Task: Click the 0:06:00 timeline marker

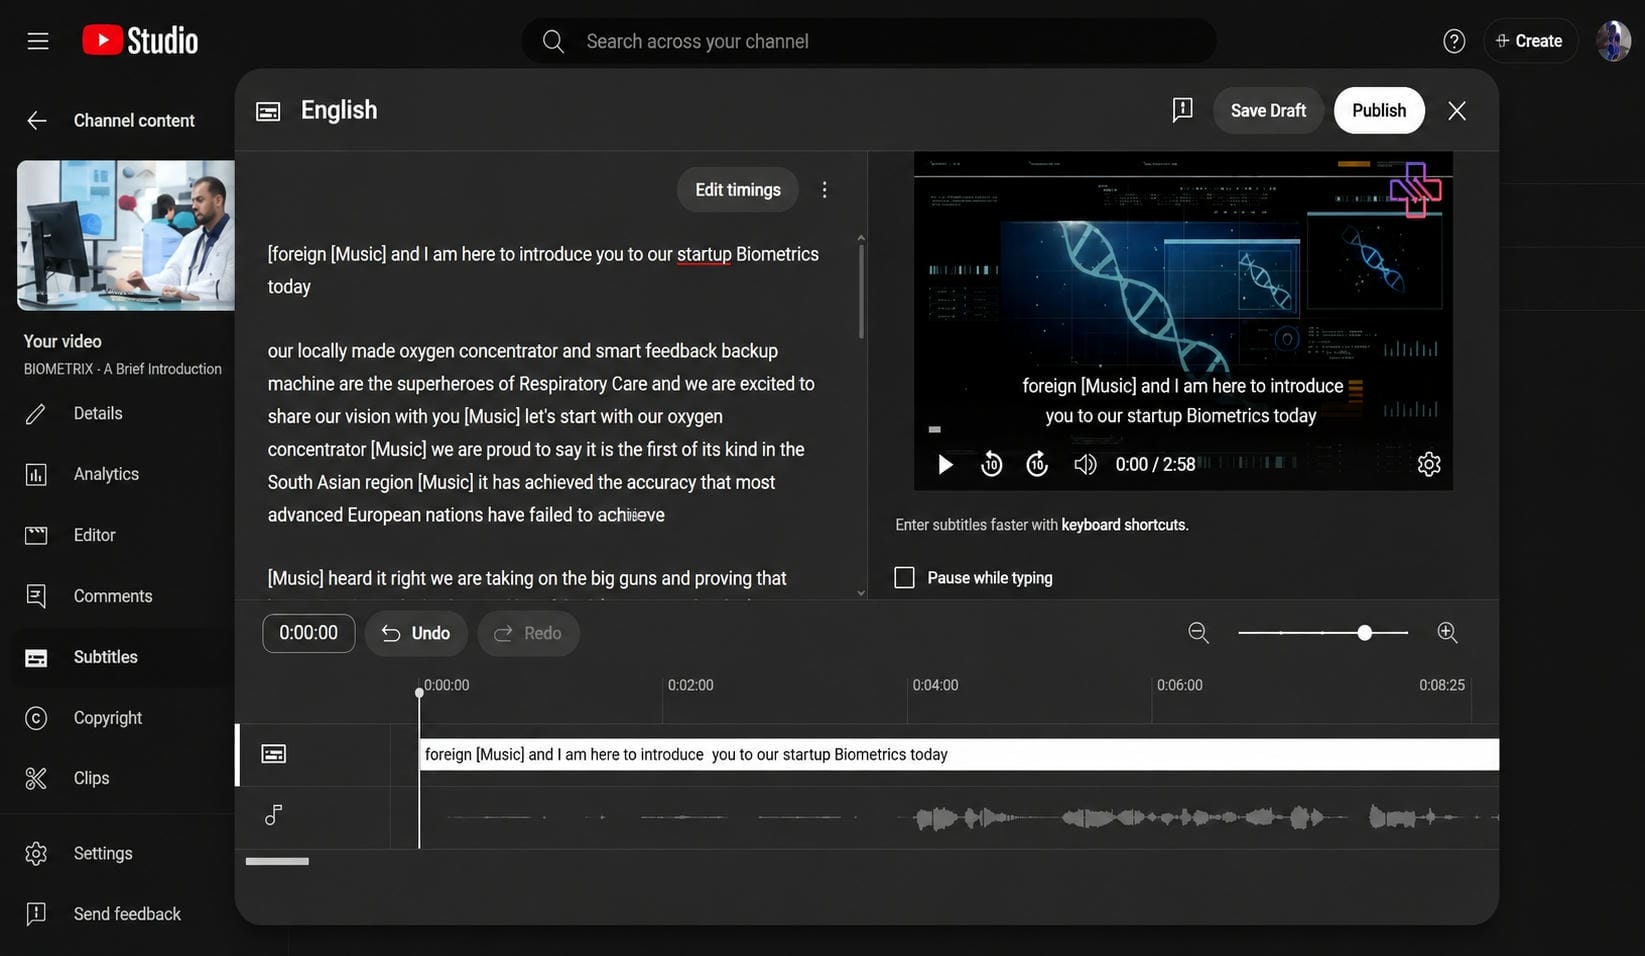Action: click(x=1180, y=685)
